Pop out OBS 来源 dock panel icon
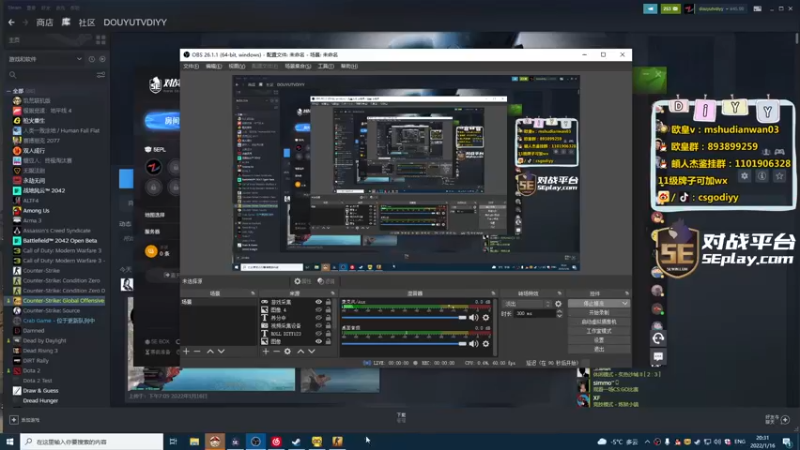800x450 pixels. [x=332, y=293]
